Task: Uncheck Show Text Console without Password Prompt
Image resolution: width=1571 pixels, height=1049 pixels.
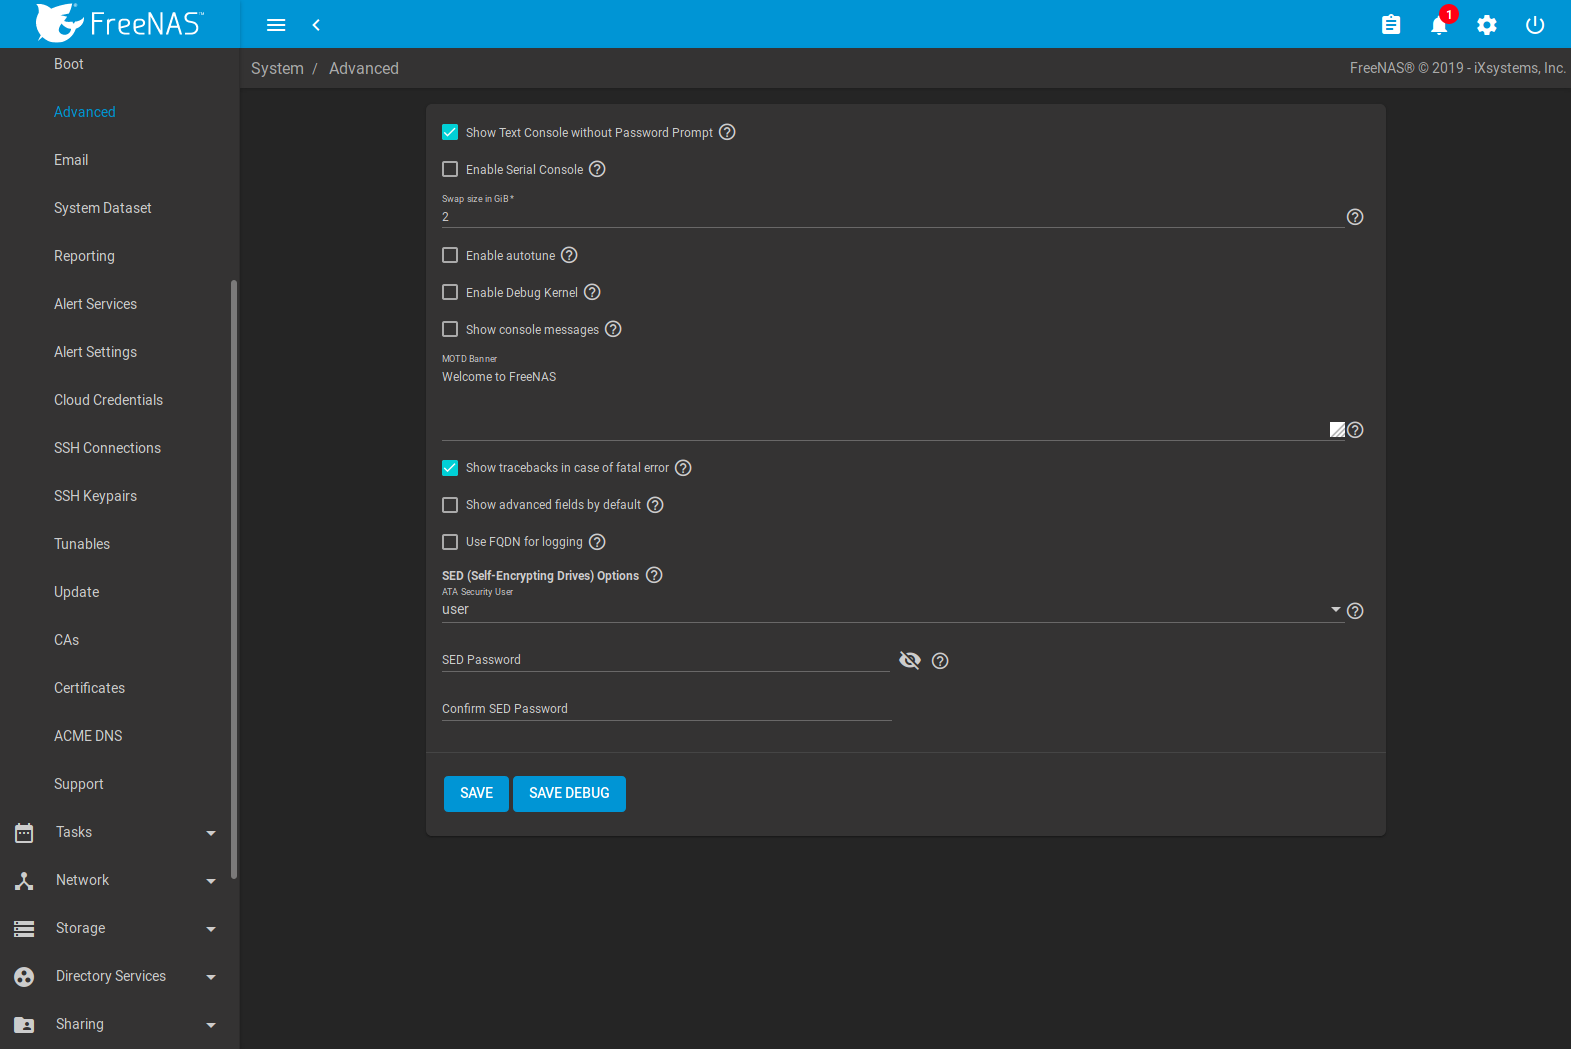Action: click(x=450, y=132)
